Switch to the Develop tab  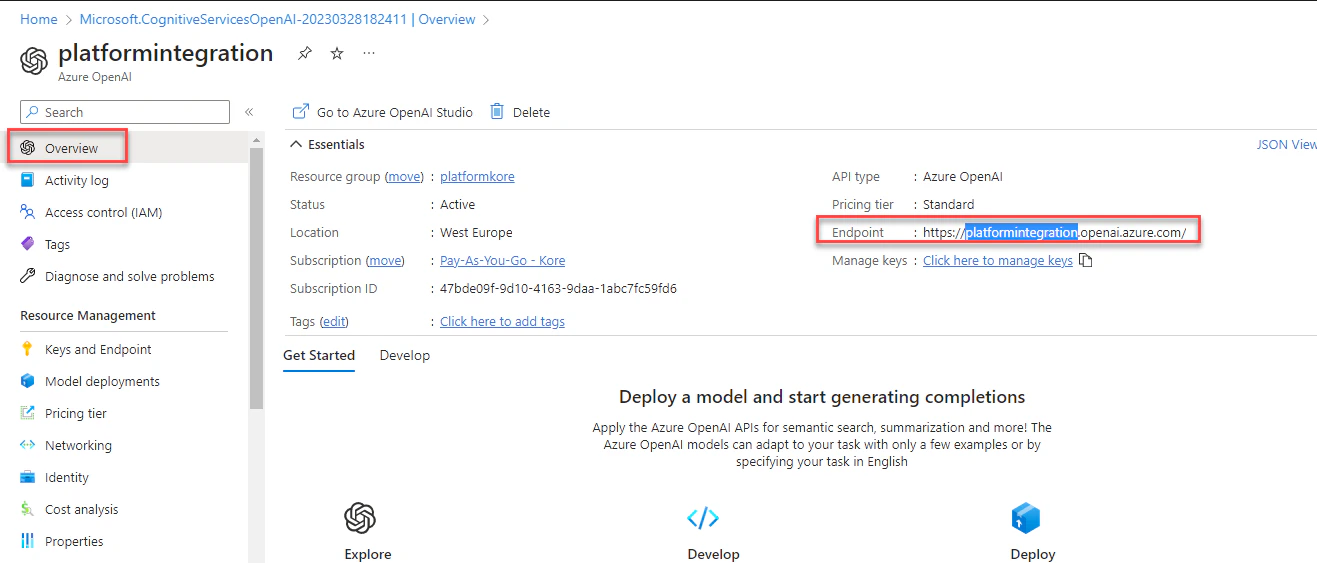(x=405, y=355)
